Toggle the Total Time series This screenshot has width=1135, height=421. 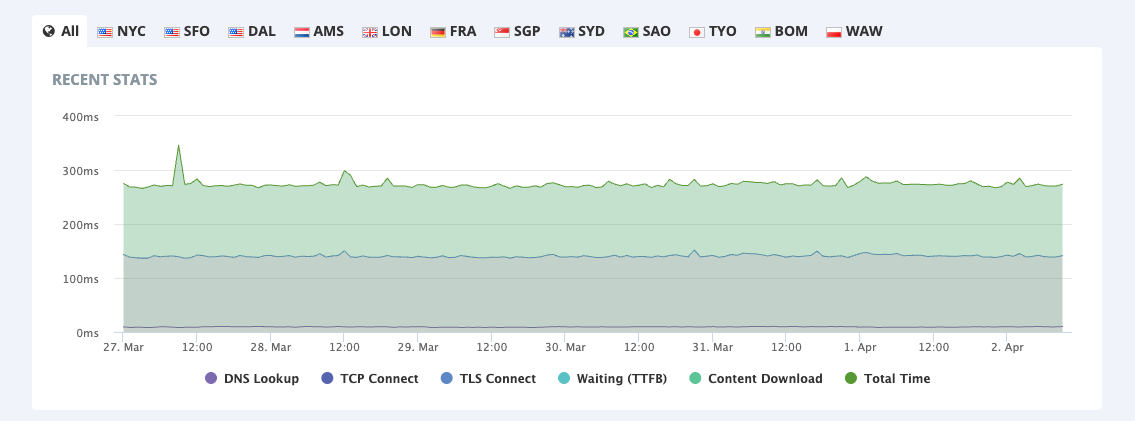click(887, 378)
